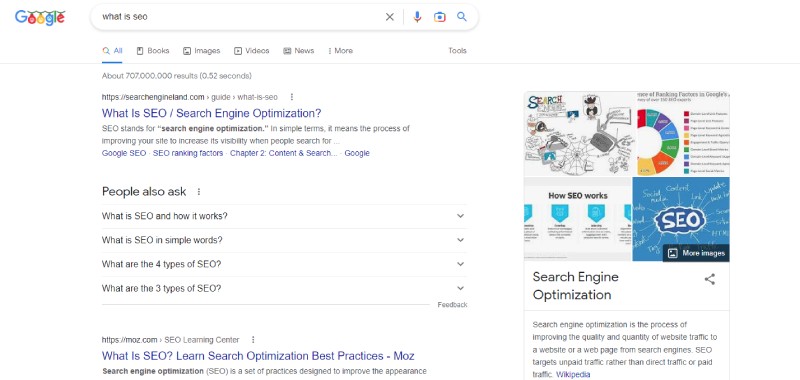Switch to the News tab
The height and width of the screenshot is (380, 800).
click(x=298, y=51)
